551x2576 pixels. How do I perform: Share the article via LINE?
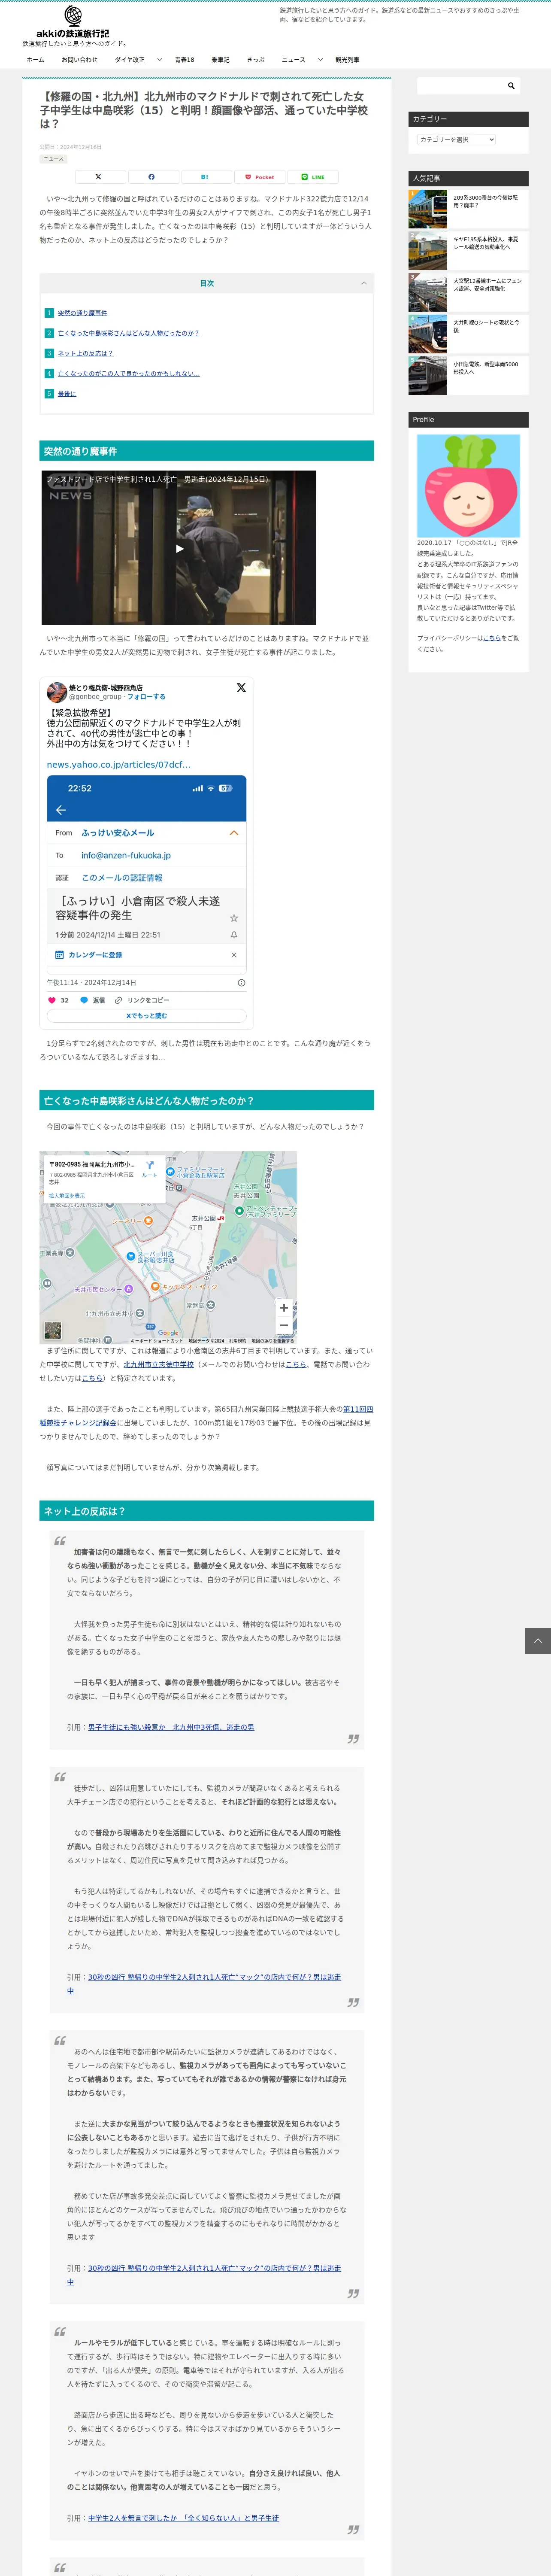click(313, 177)
